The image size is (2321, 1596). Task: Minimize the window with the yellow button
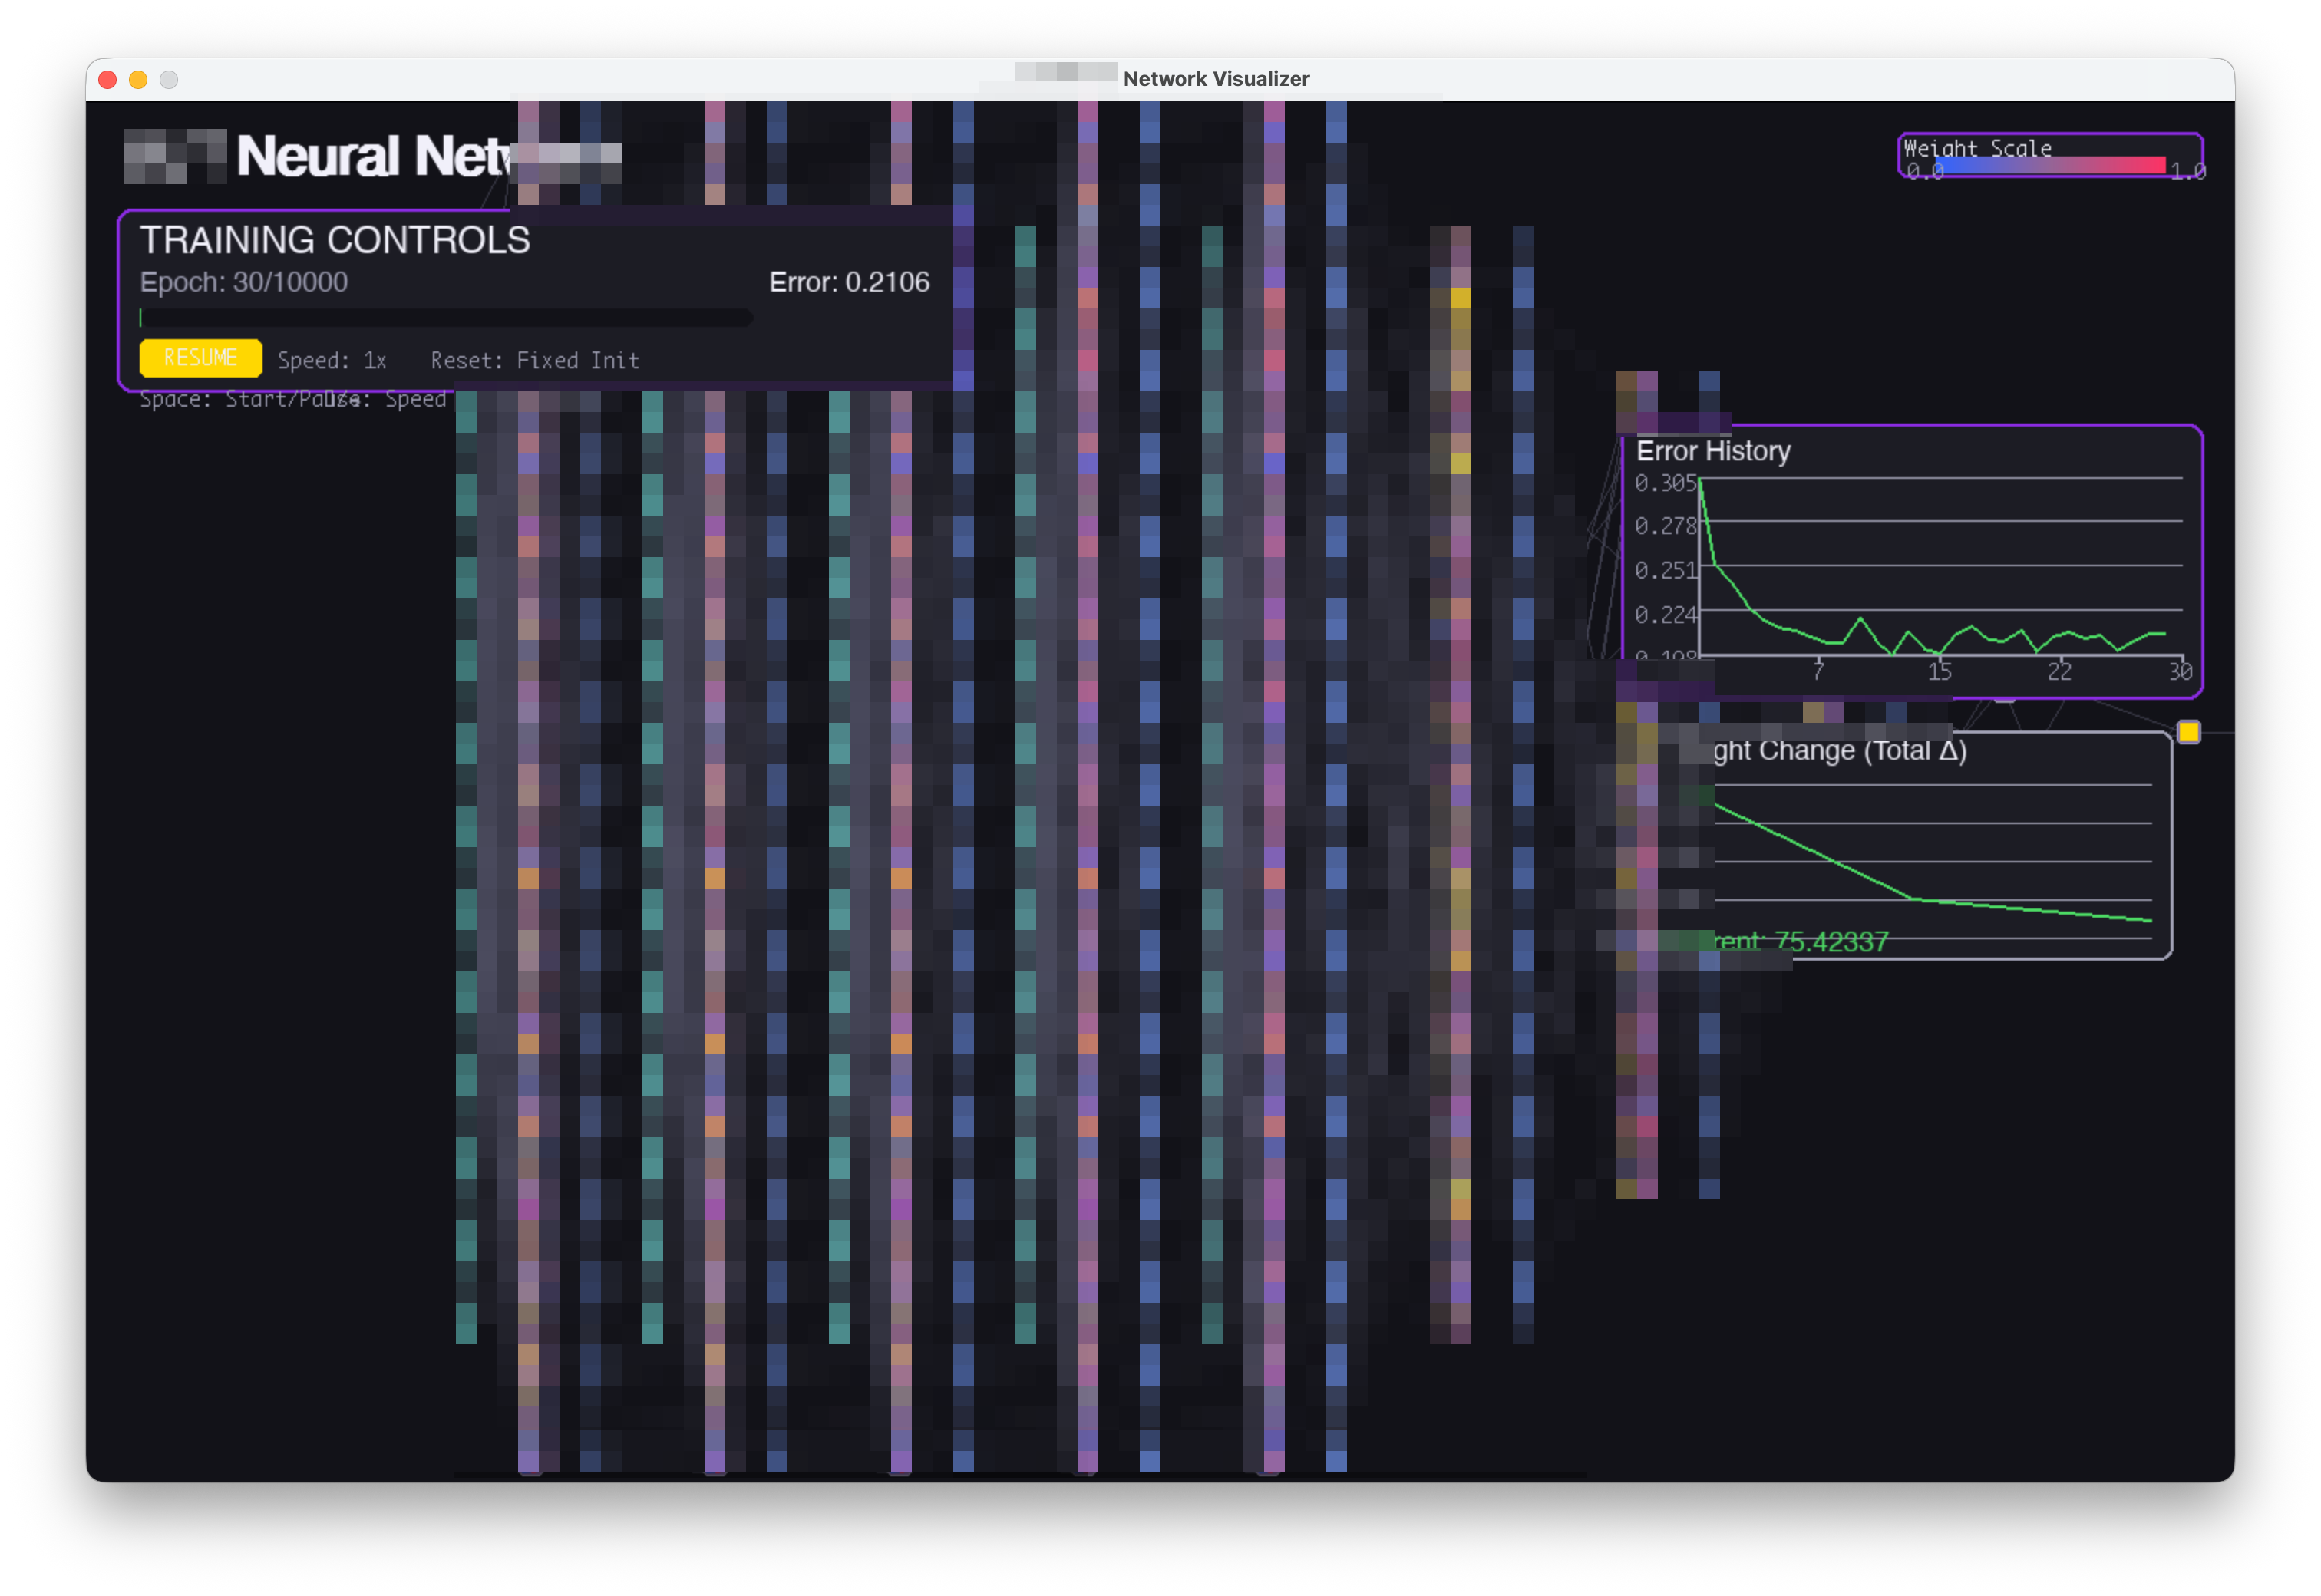138,80
